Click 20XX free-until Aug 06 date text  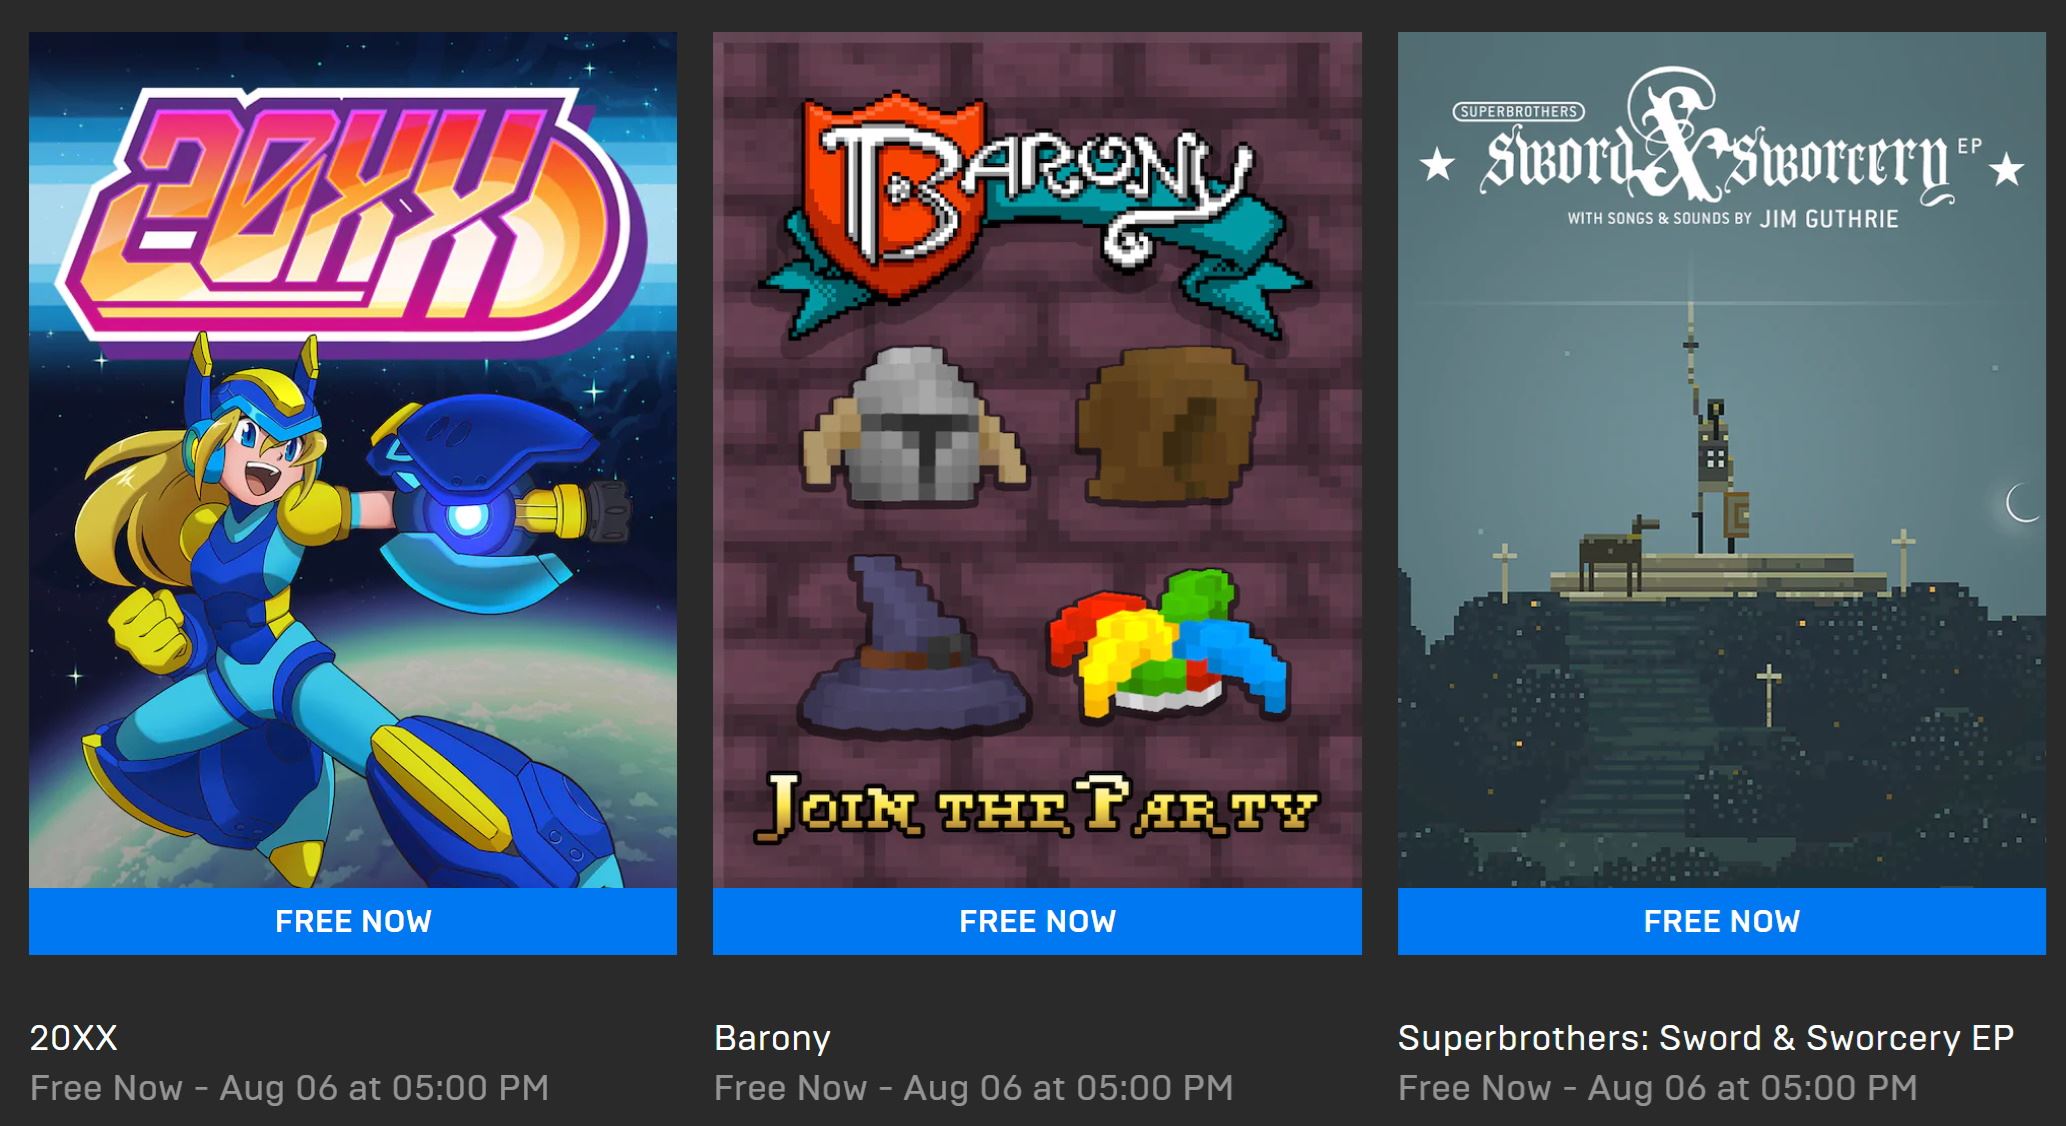click(x=290, y=1088)
